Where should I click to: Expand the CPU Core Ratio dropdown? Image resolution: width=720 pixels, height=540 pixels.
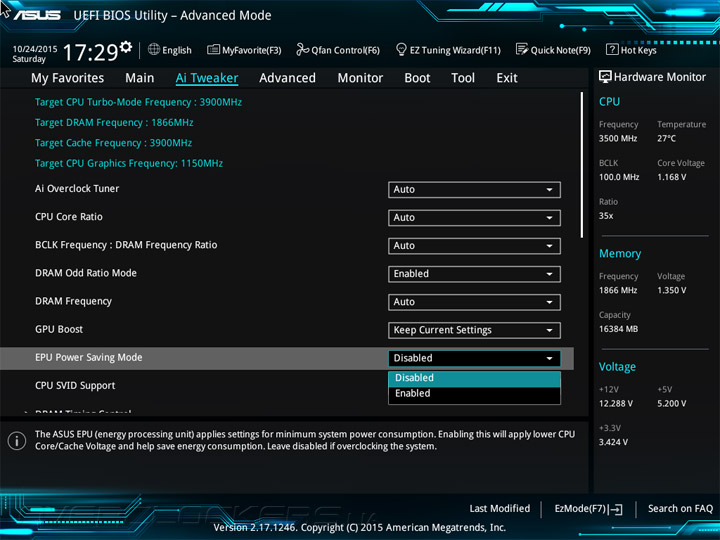[474, 218]
